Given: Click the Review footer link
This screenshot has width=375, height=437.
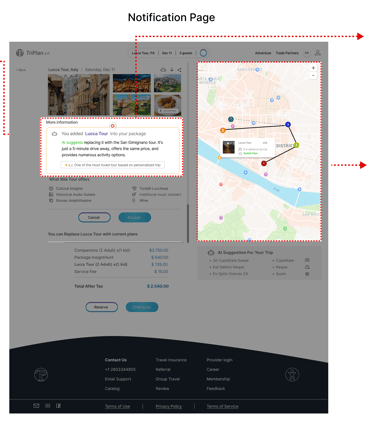Looking at the screenshot, I should coord(162,389).
